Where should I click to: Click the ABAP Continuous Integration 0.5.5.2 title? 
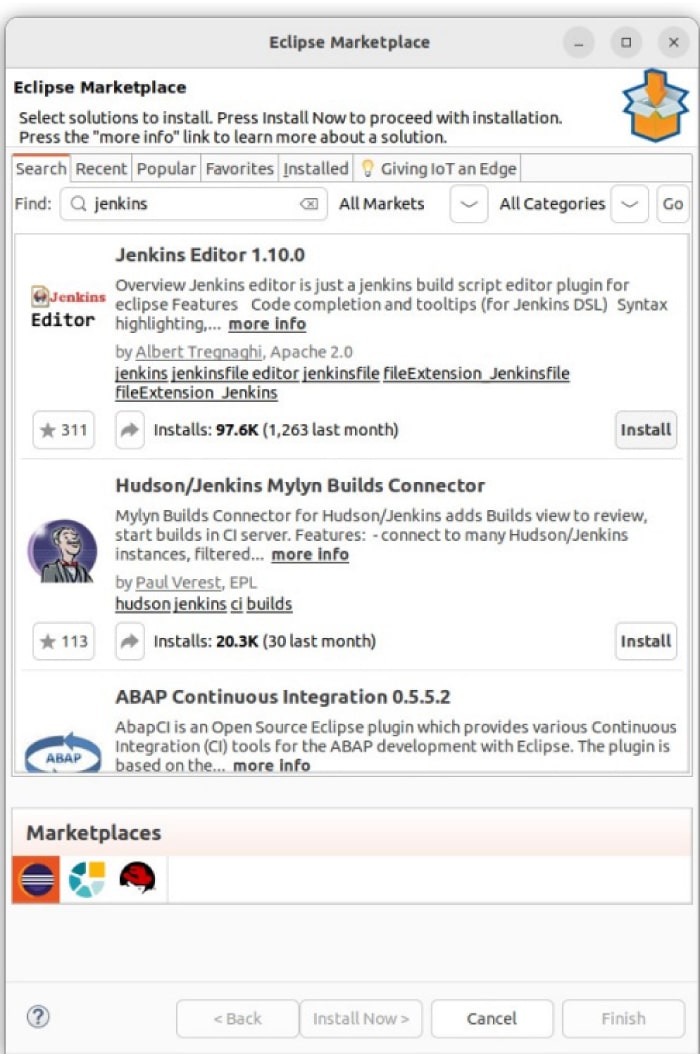click(x=282, y=696)
